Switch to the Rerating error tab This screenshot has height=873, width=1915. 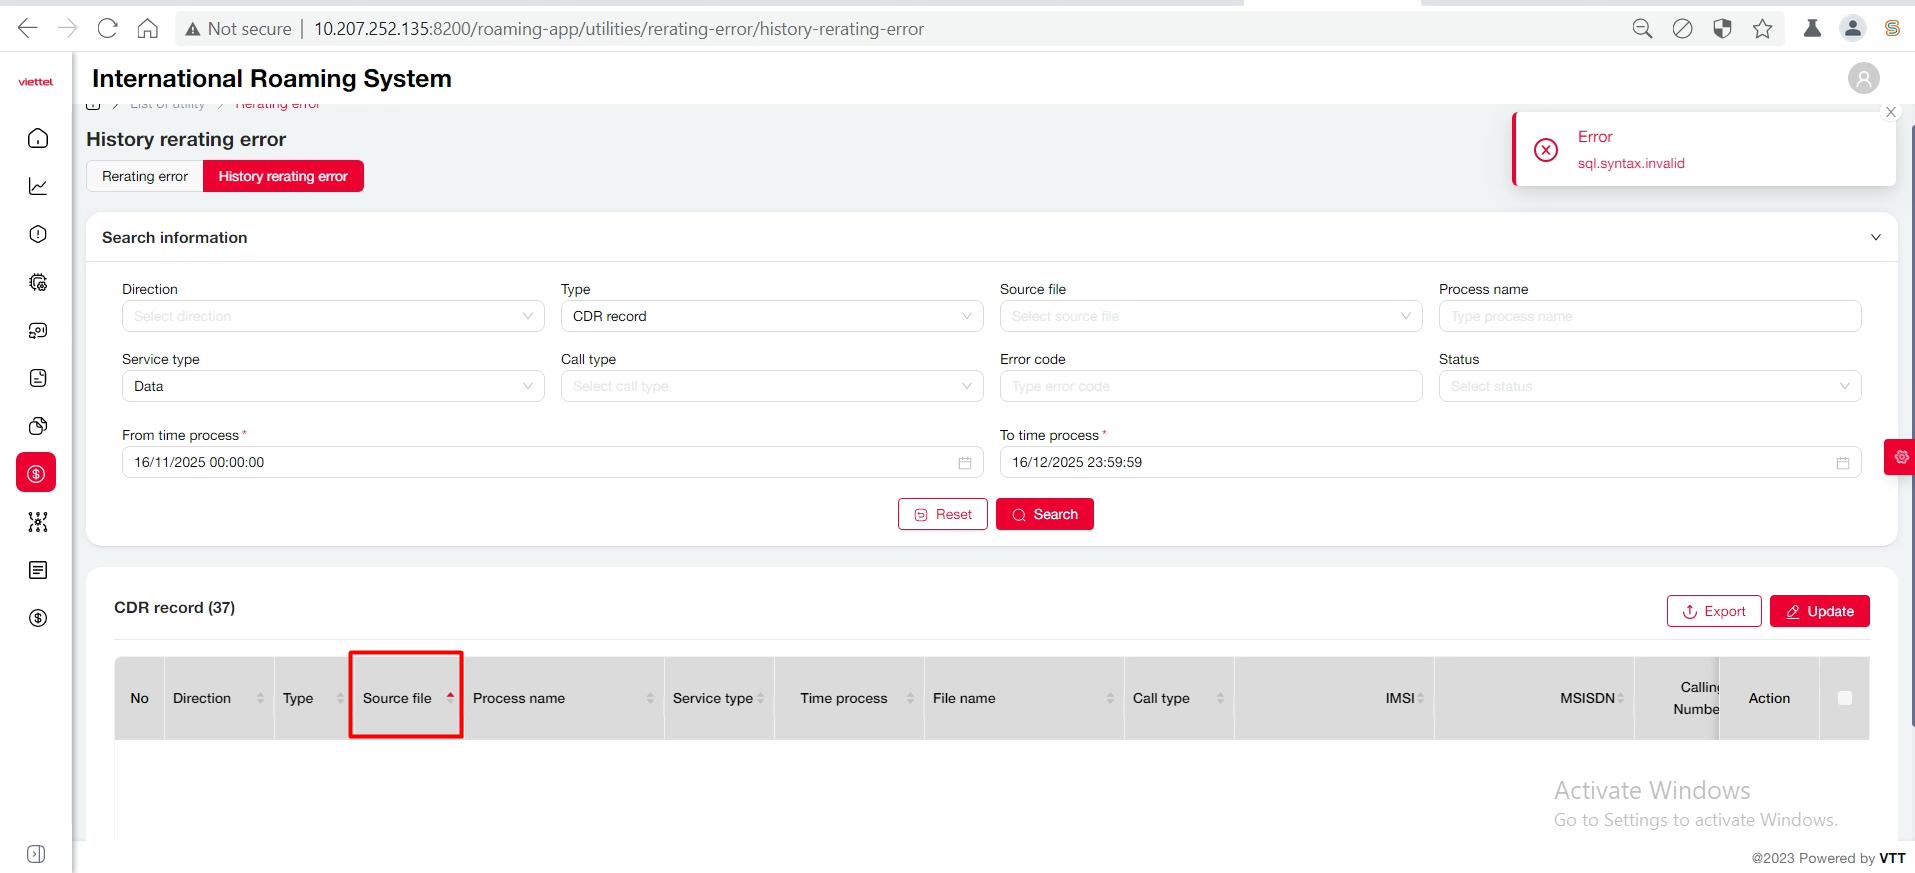click(x=145, y=176)
